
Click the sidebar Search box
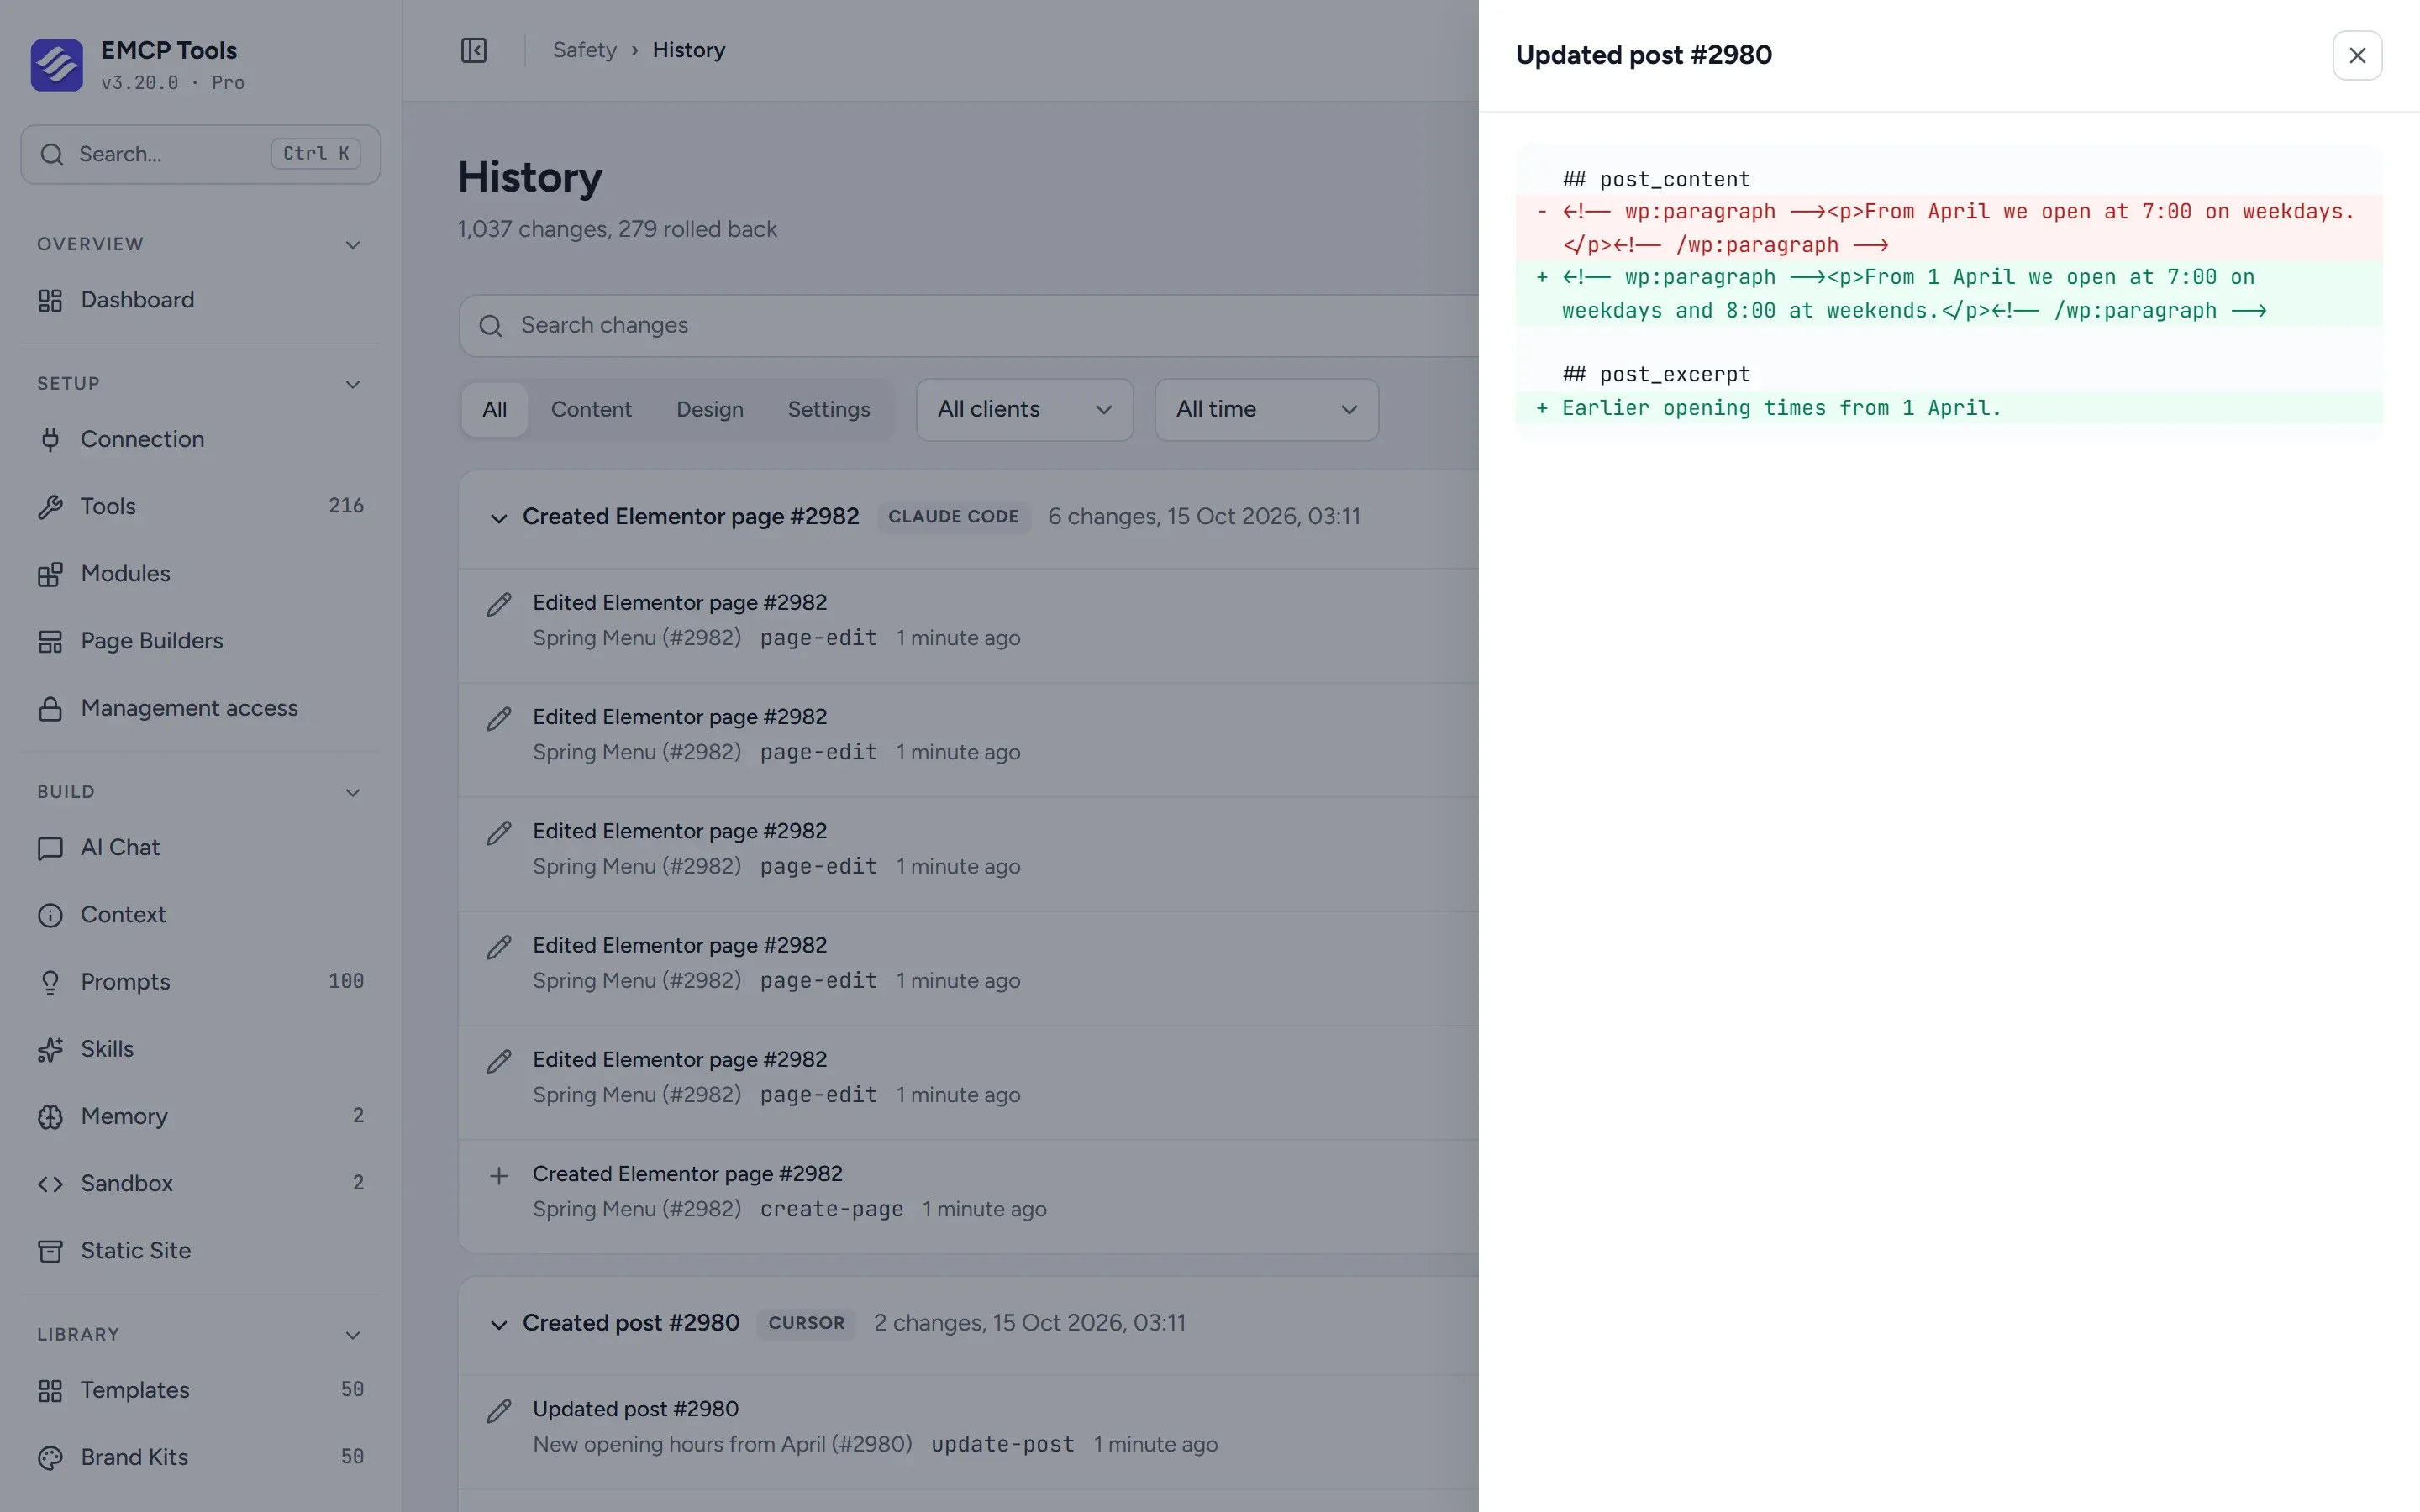click(200, 154)
